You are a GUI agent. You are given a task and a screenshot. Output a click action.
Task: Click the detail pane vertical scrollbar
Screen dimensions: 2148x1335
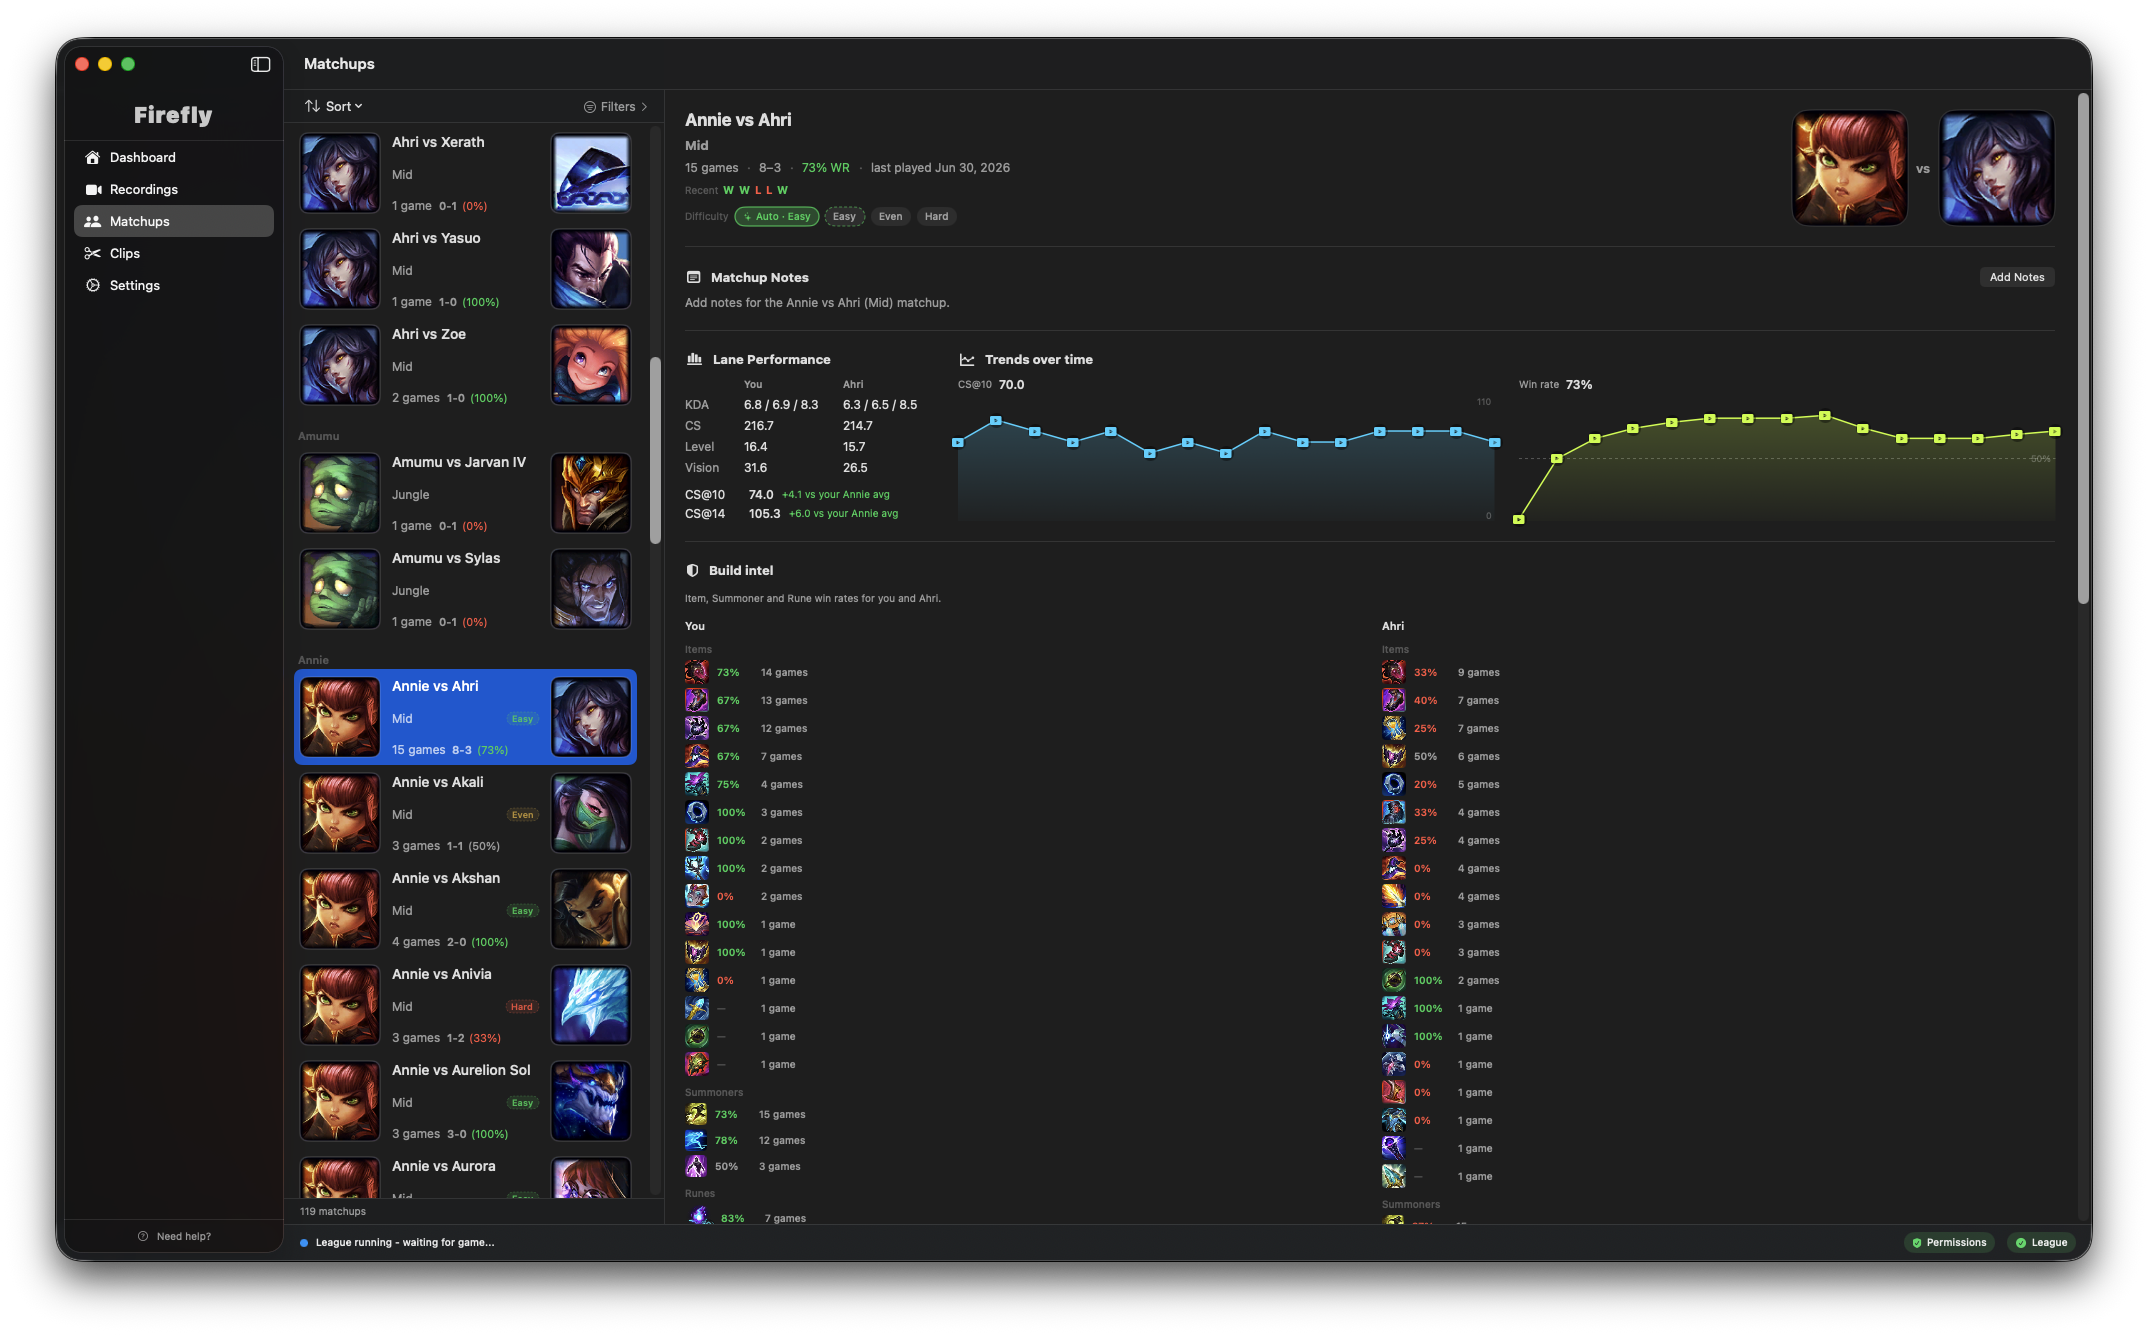(x=2083, y=348)
